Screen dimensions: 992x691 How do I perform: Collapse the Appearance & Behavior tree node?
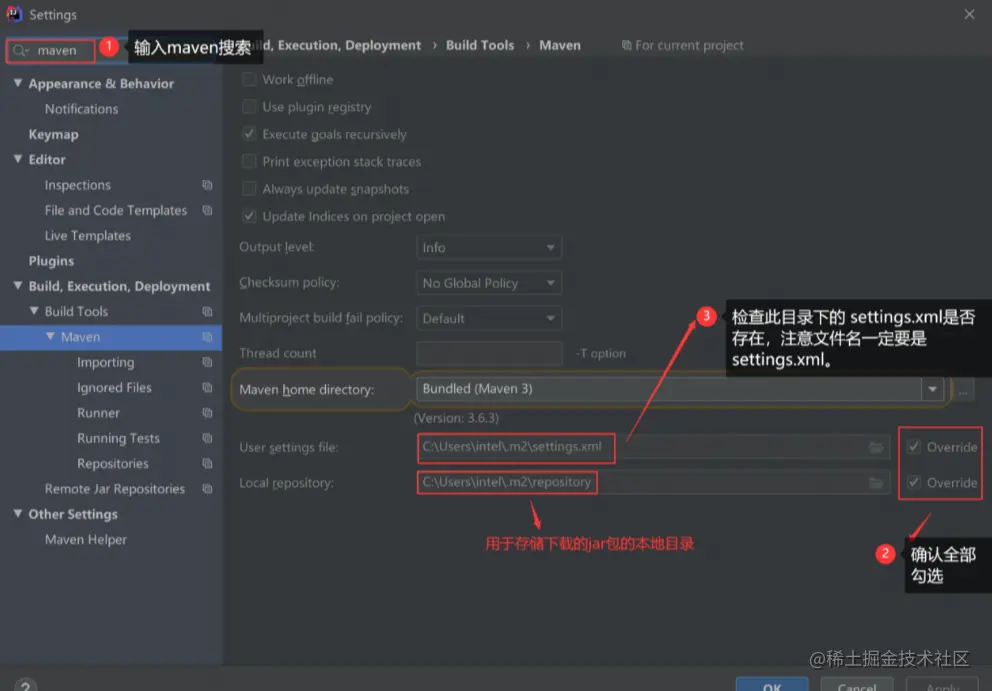point(18,83)
